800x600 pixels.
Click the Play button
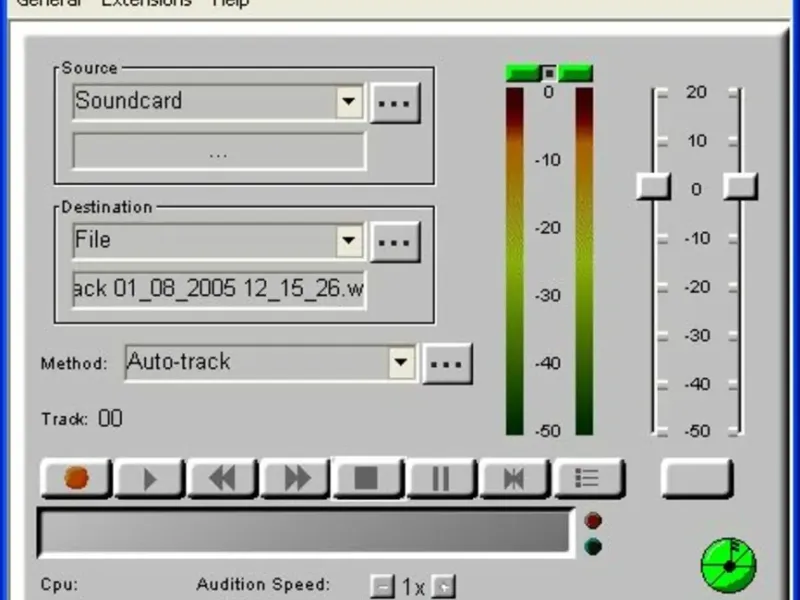[149, 479]
